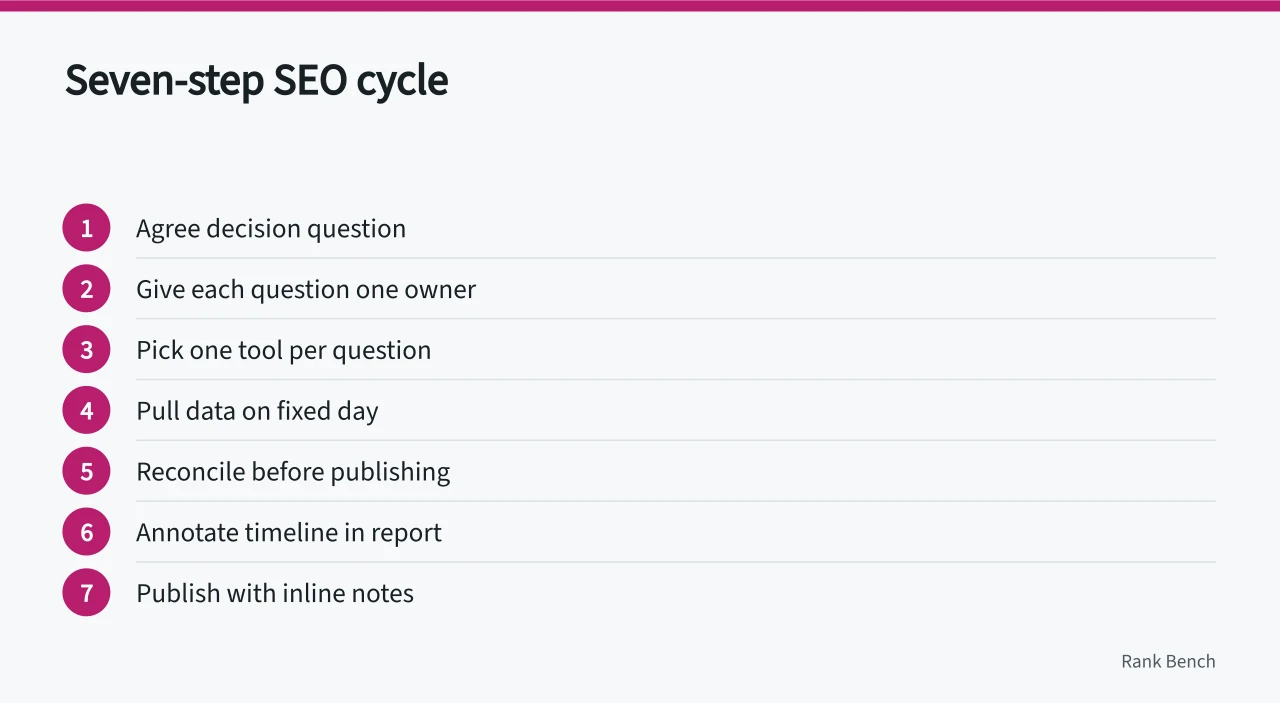This screenshot has width=1280, height=703.
Task: Click the number 1 step badge
Action: coord(86,228)
